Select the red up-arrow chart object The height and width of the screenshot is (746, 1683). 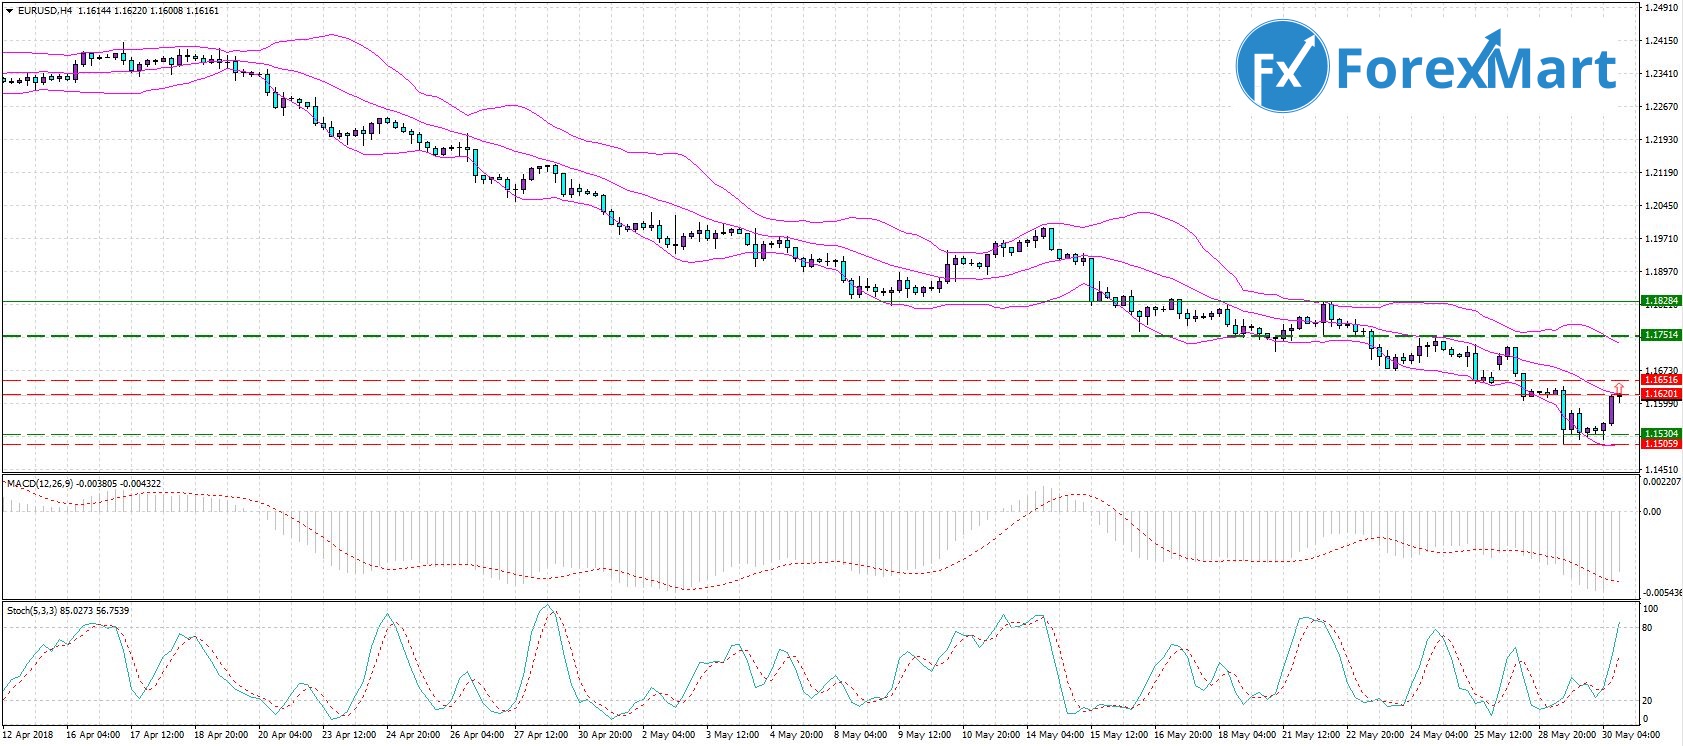(x=1619, y=388)
